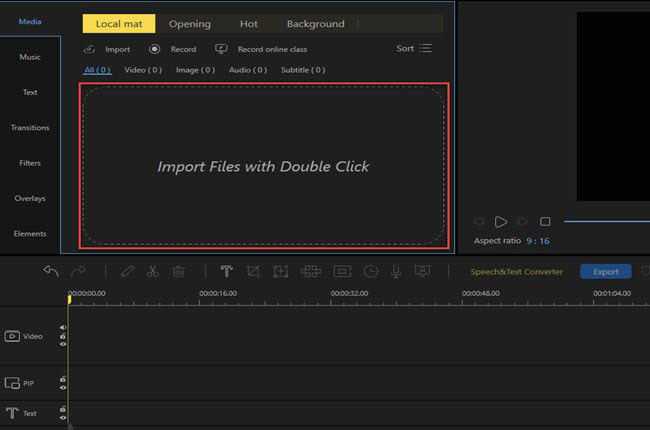
Task: Click the blue Export button
Action: pos(606,271)
